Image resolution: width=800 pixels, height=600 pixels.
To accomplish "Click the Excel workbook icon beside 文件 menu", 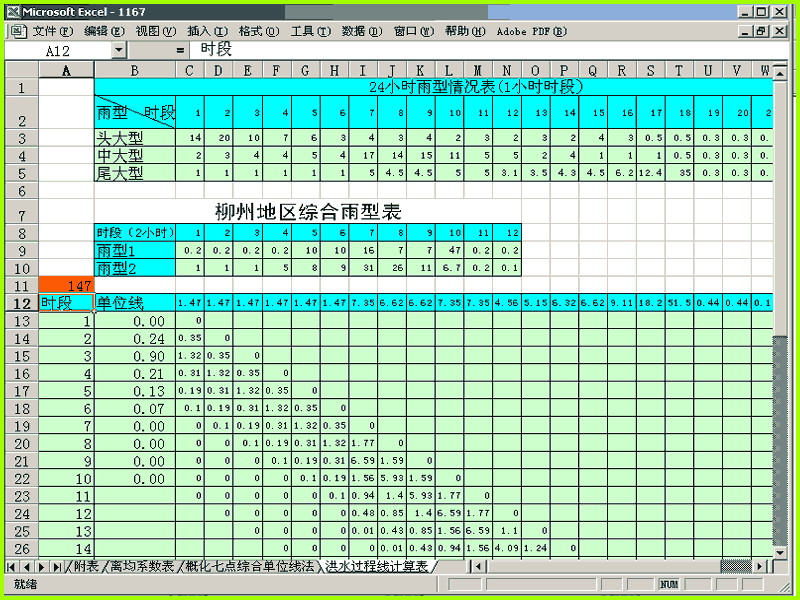I will (x=18, y=32).
